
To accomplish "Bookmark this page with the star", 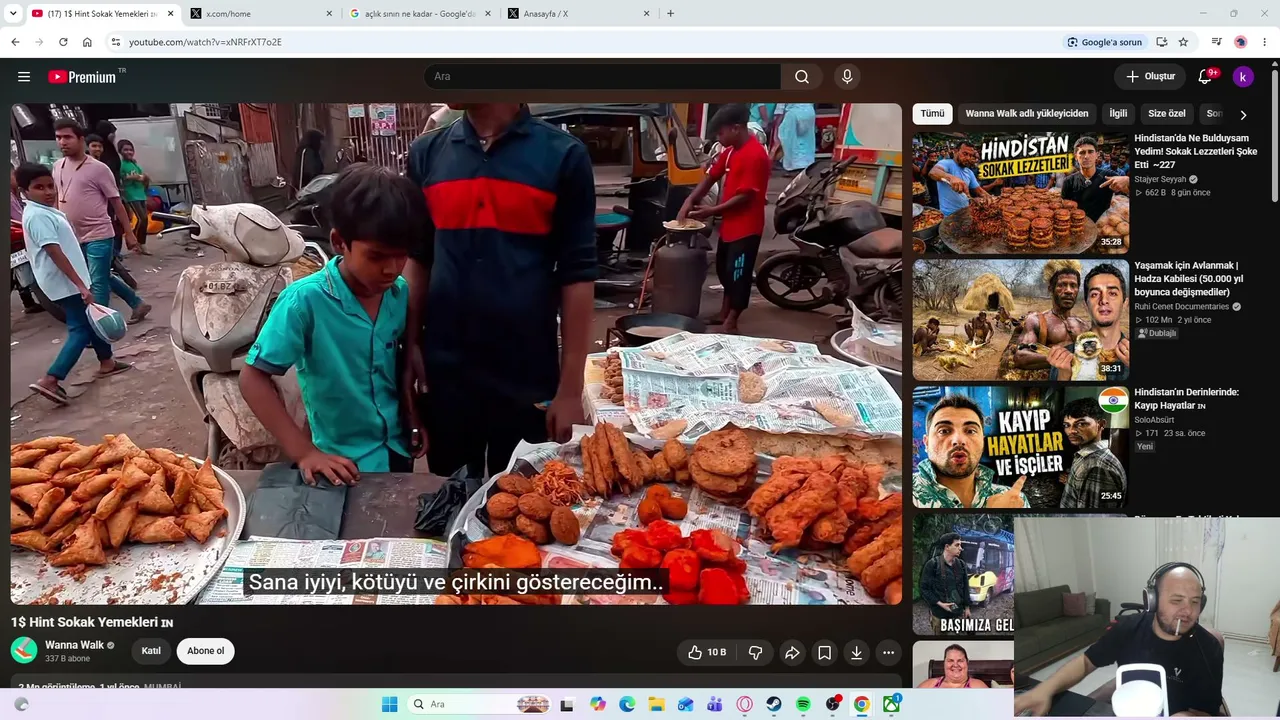I will [1183, 42].
